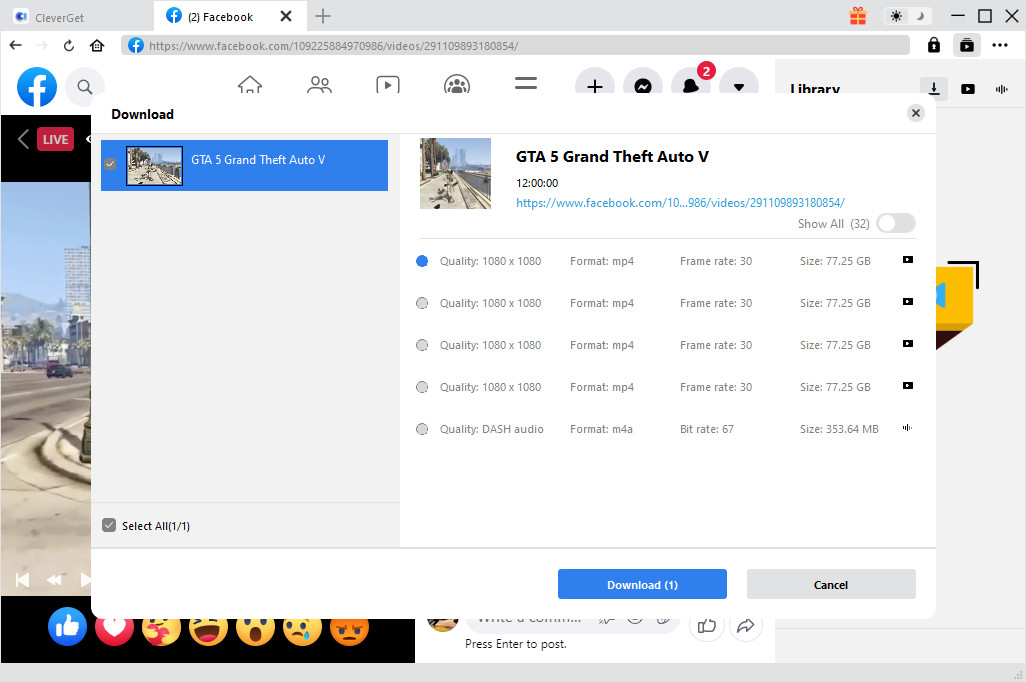React with Care emoji
This screenshot has height=682, width=1026.
(x=161, y=630)
